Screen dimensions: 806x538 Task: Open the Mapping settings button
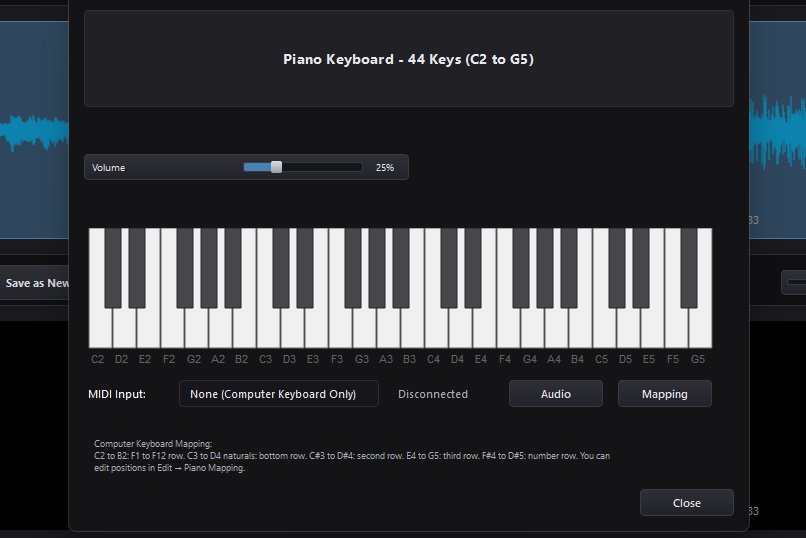coord(665,394)
